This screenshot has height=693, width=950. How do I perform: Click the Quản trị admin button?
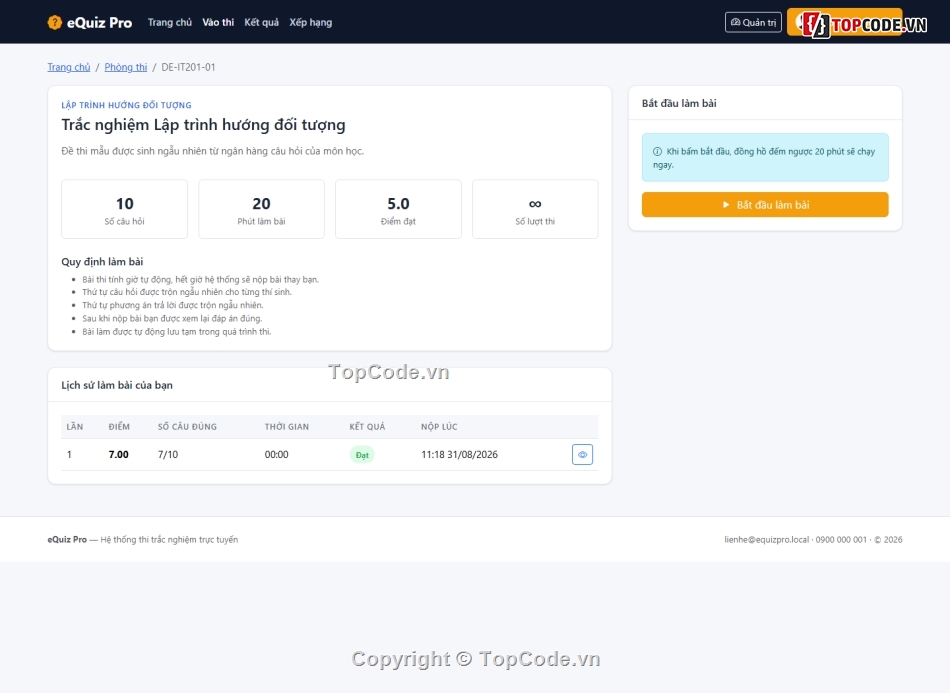[753, 22]
